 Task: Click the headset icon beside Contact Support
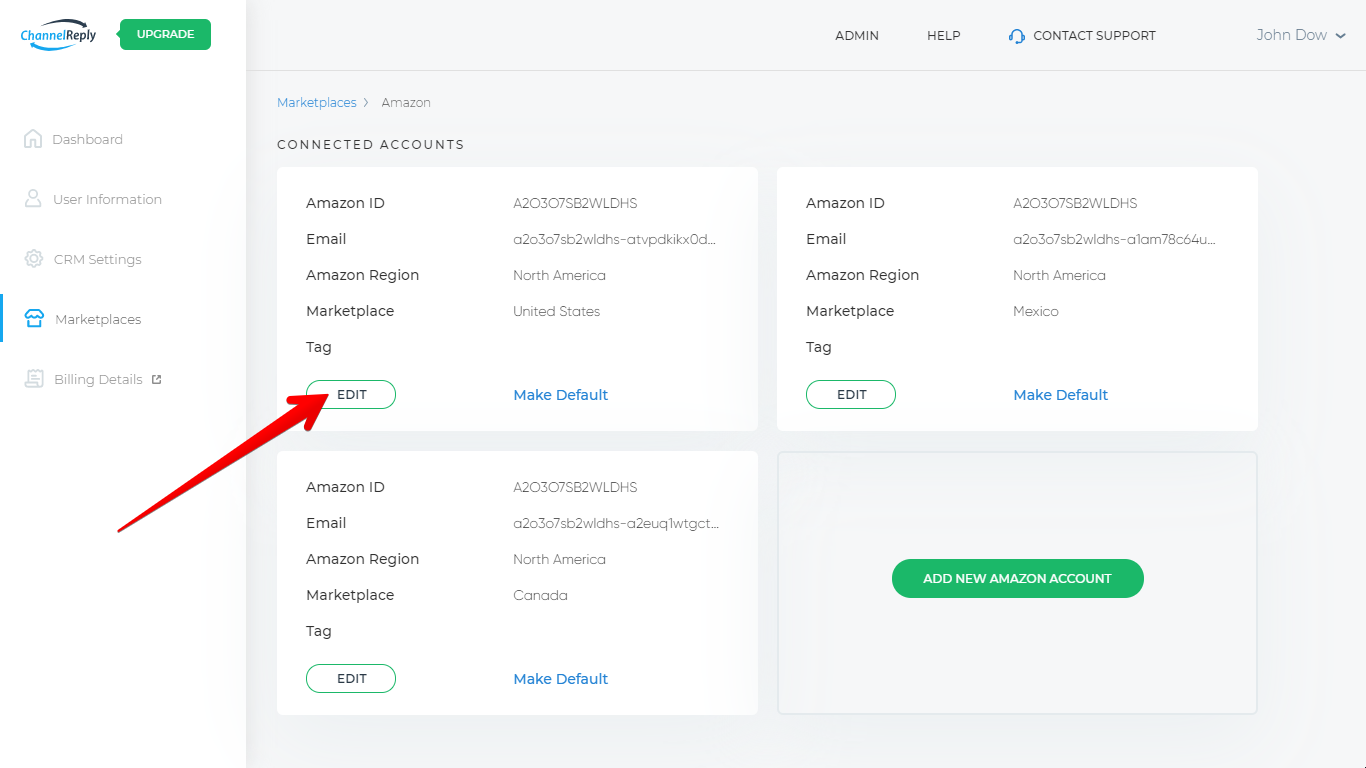1017,36
